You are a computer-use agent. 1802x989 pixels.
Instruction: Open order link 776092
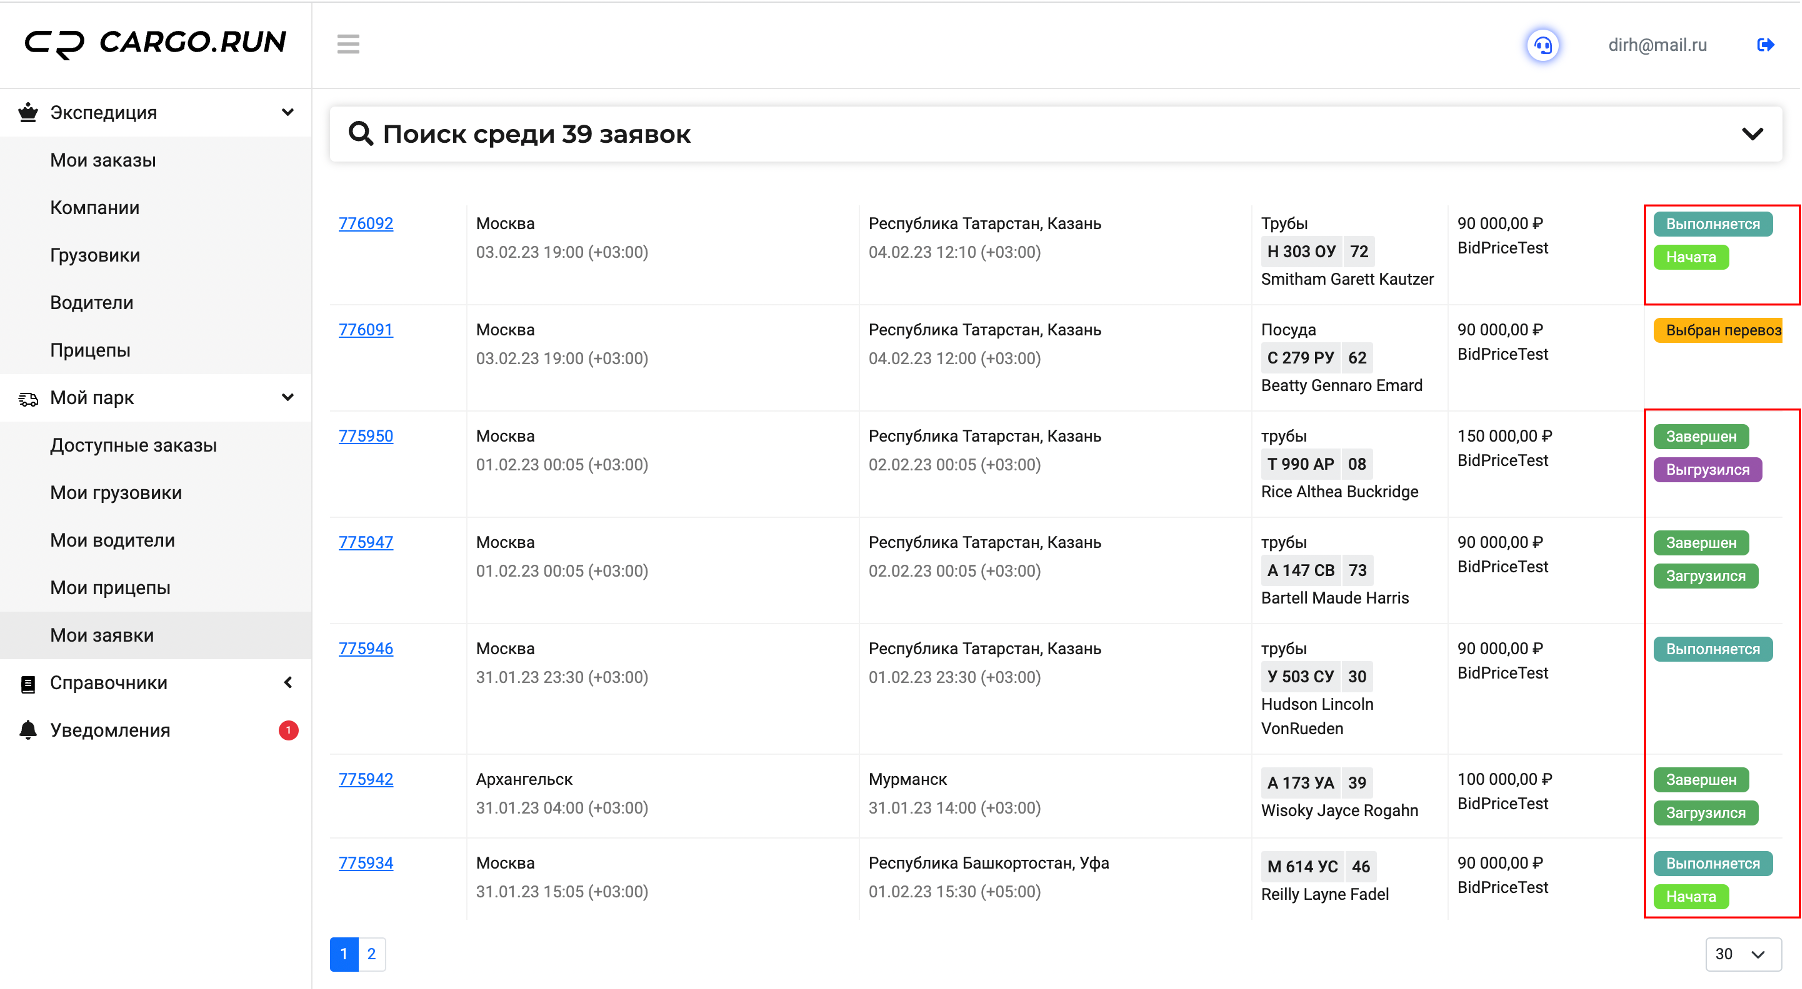pos(366,224)
